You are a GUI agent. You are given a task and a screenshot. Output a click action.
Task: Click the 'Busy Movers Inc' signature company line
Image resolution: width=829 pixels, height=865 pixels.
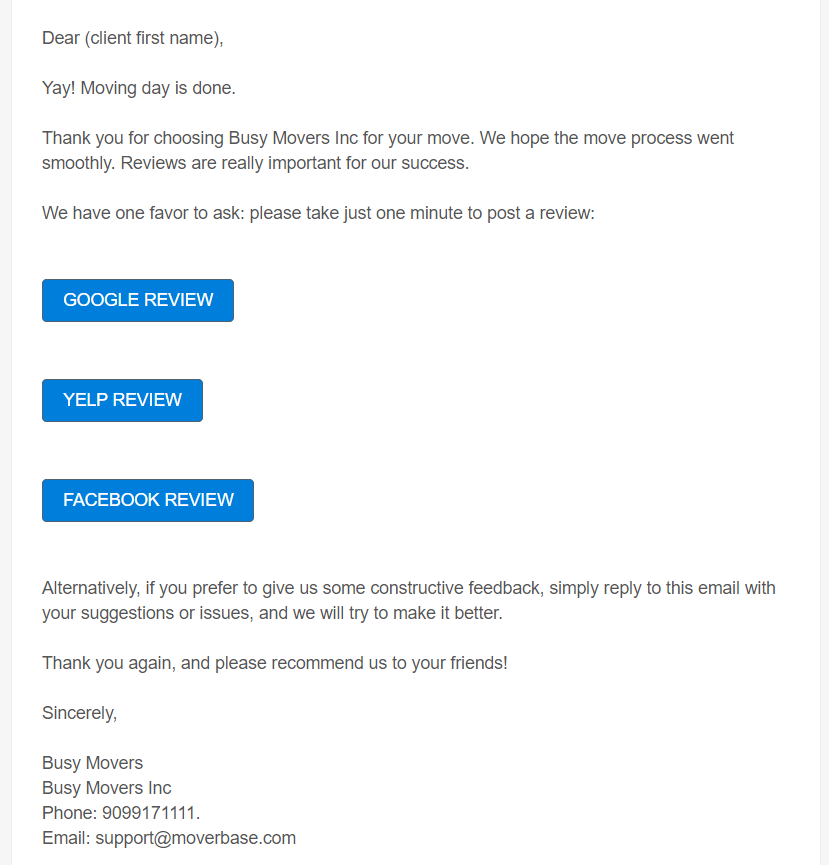pyautogui.click(x=106, y=788)
